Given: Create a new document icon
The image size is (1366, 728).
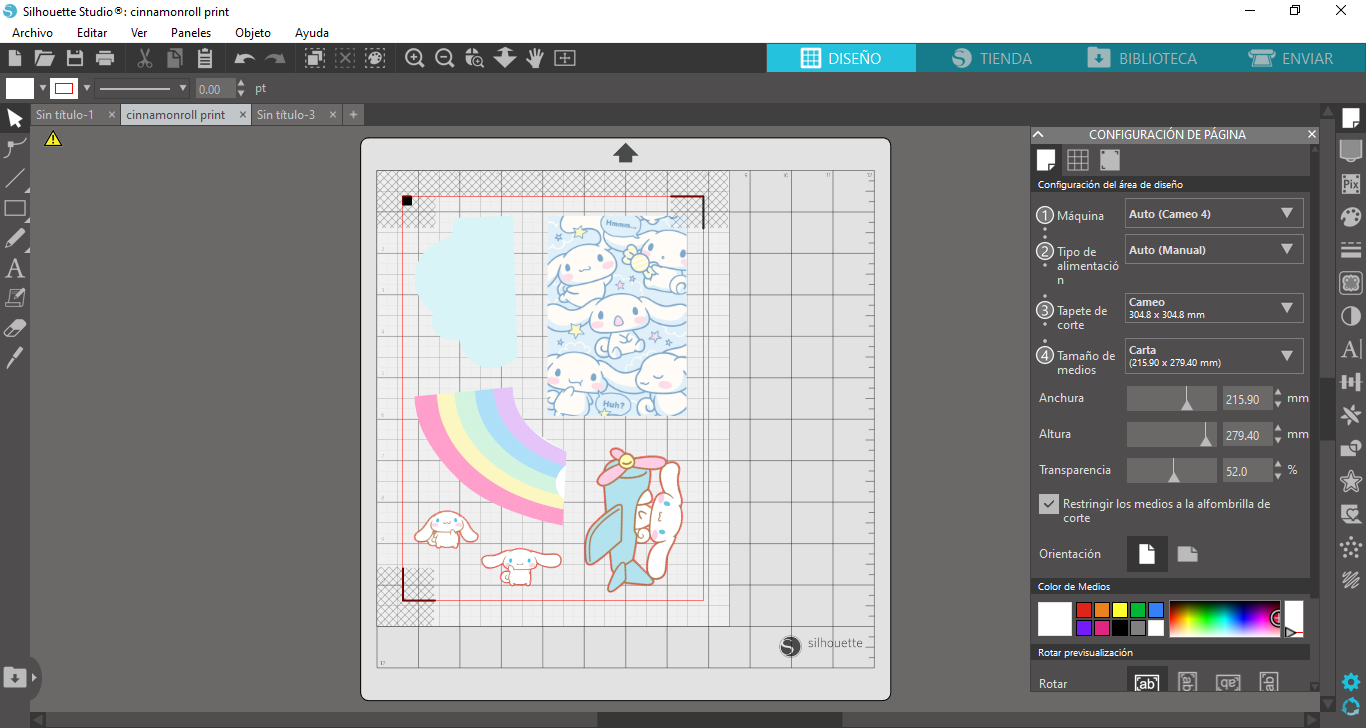Looking at the screenshot, I should [15, 58].
